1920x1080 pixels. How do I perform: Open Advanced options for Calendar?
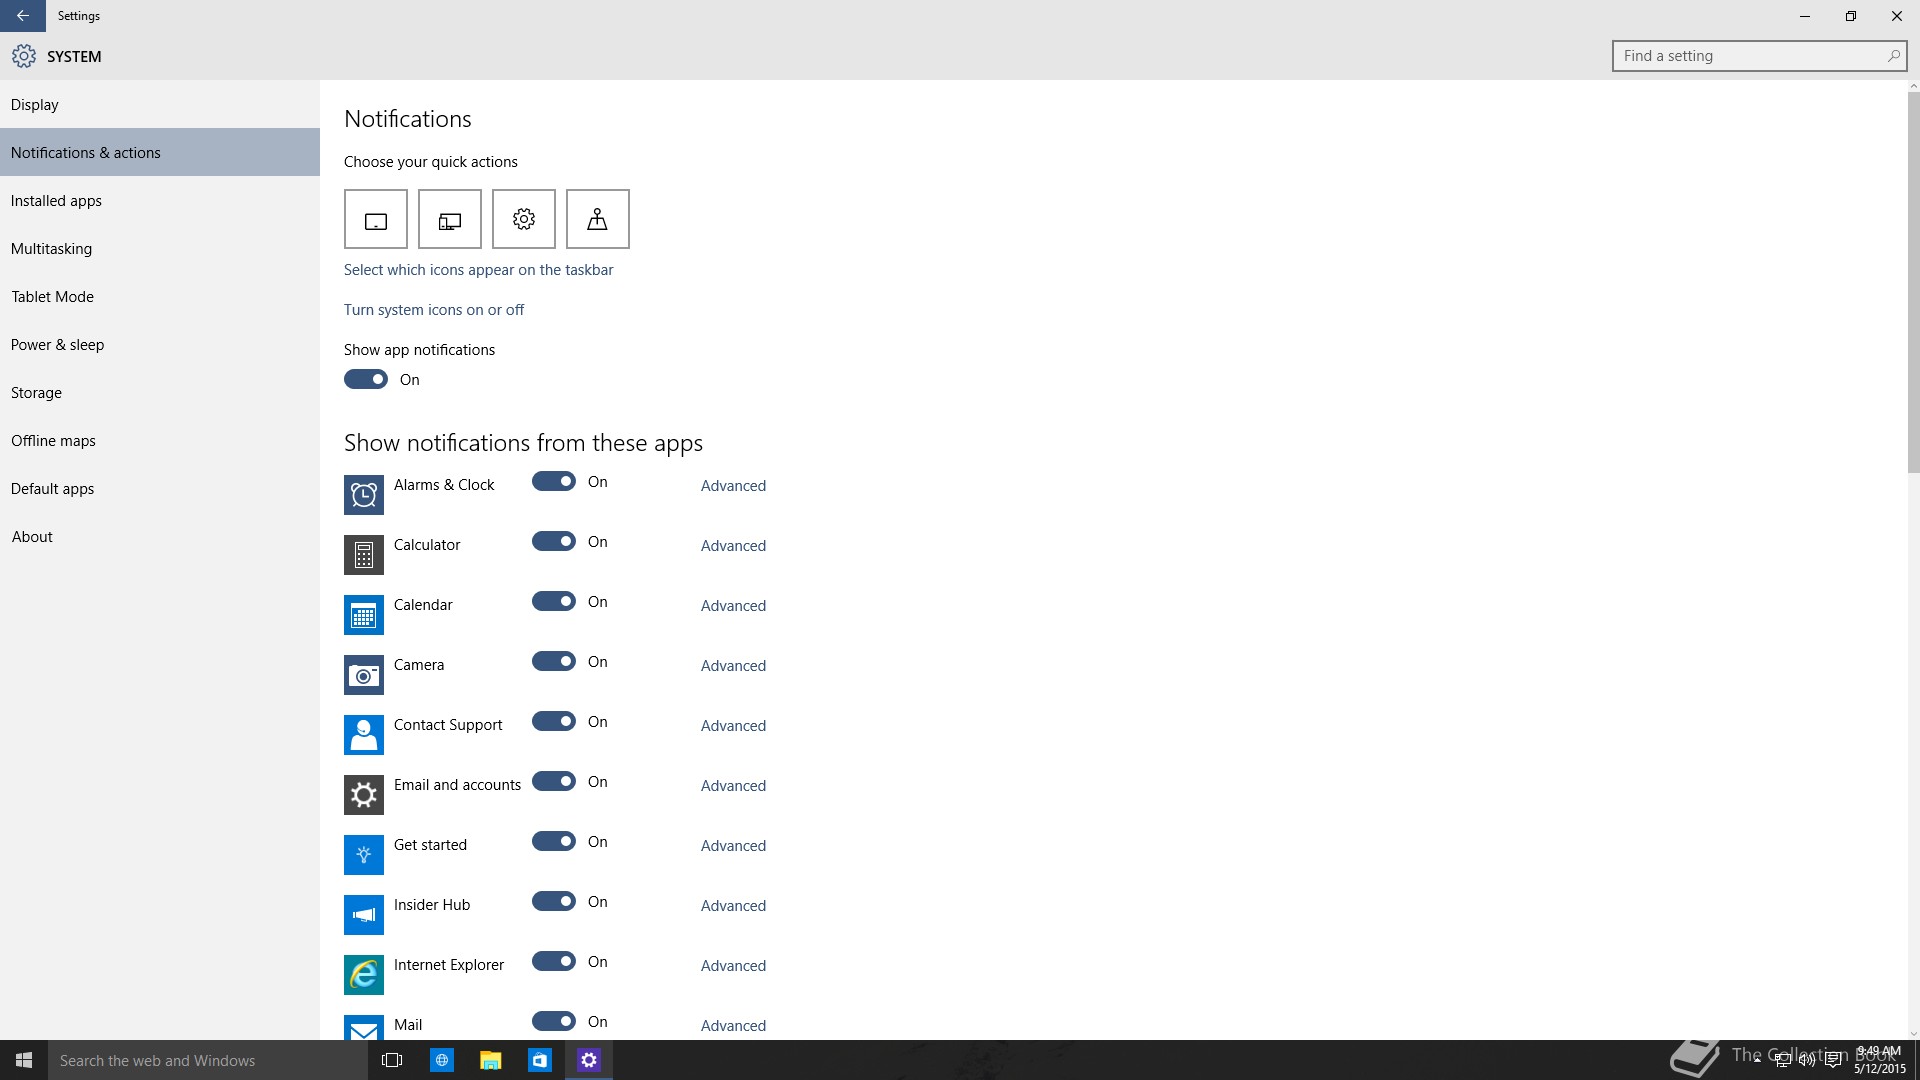(x=733, y=606)
